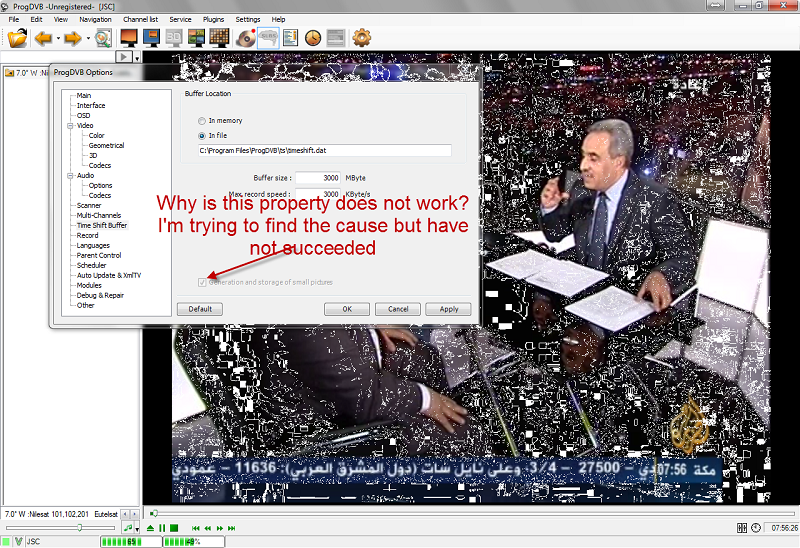Click the volume slider at the bottom left
The image size is (800, 548).
click(x=60, y=527)
